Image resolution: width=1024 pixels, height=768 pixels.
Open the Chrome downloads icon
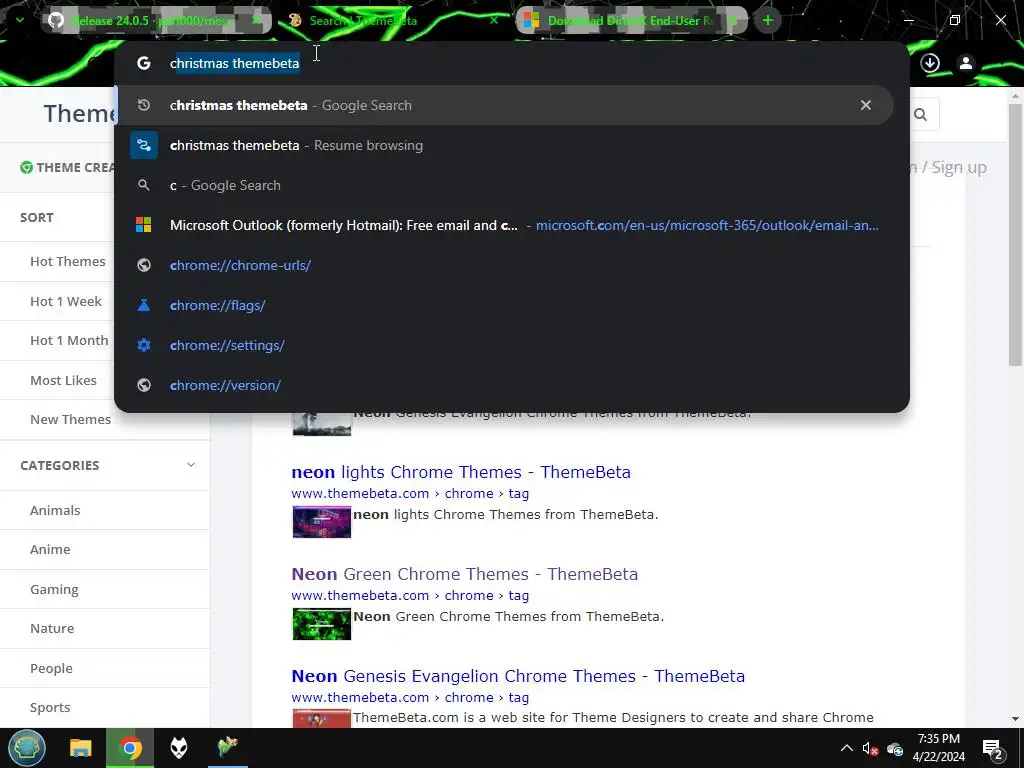pyautogui.click(x=930, y=63)
